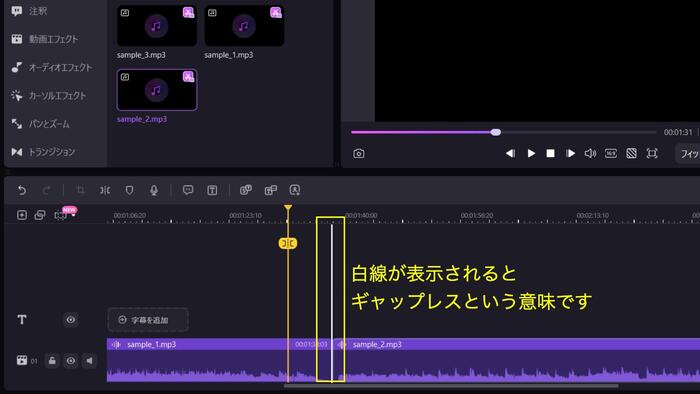Click the undo arrow icon
Screen dimensions: 700x394
21,191
